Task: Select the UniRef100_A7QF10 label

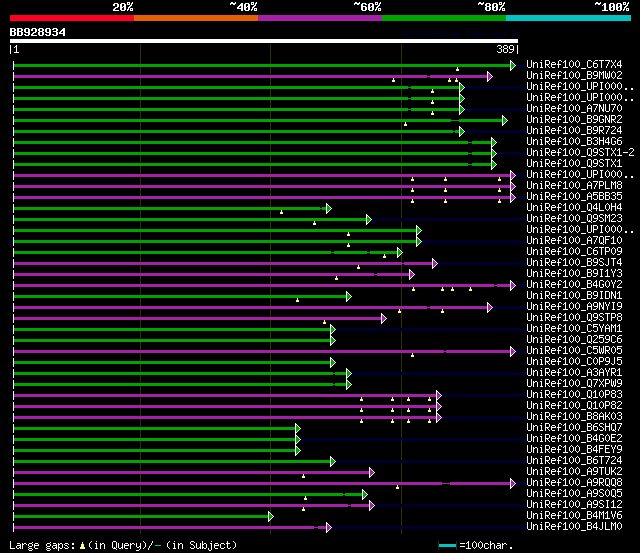Action: tap(574, 241)
